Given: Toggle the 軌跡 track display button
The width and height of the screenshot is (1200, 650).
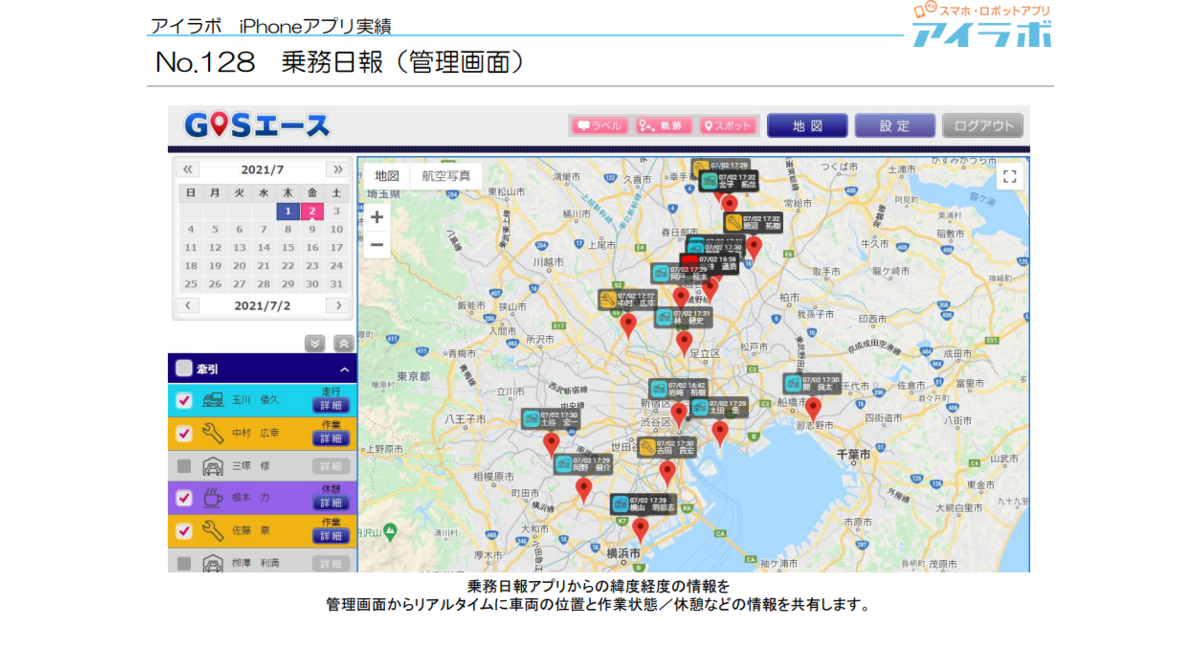Looking at the screenshot, I should pos(663,126).
